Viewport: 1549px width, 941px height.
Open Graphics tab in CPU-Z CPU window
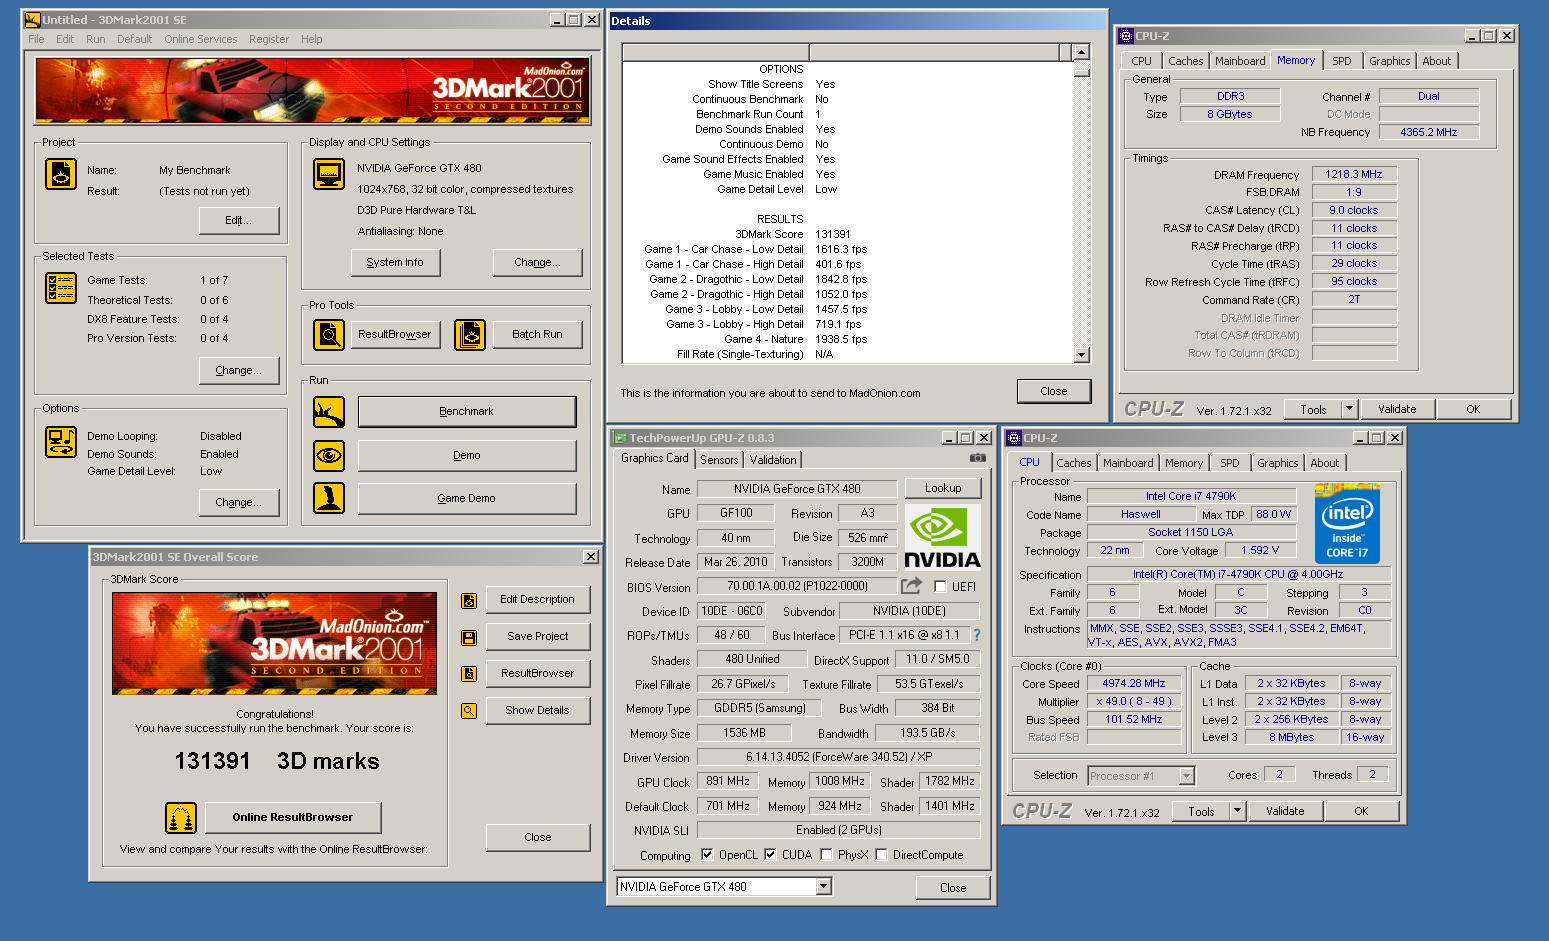1278,463
